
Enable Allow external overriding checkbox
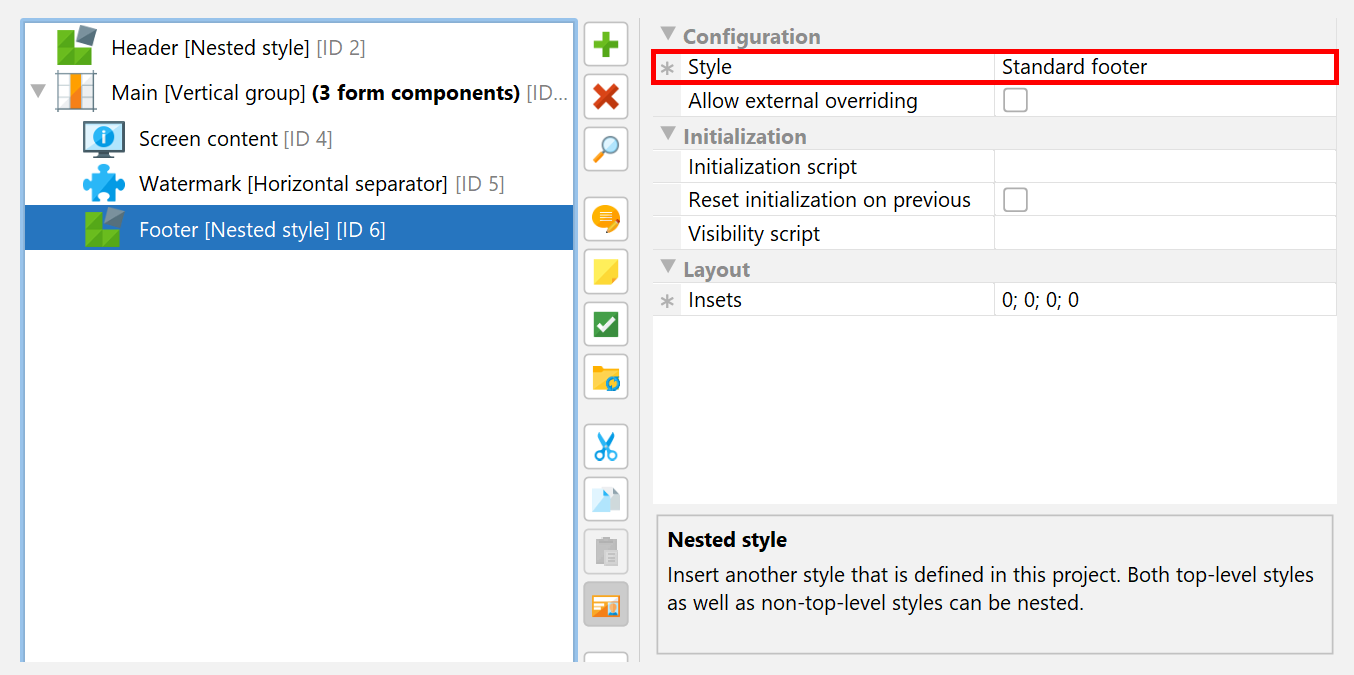1015,100
